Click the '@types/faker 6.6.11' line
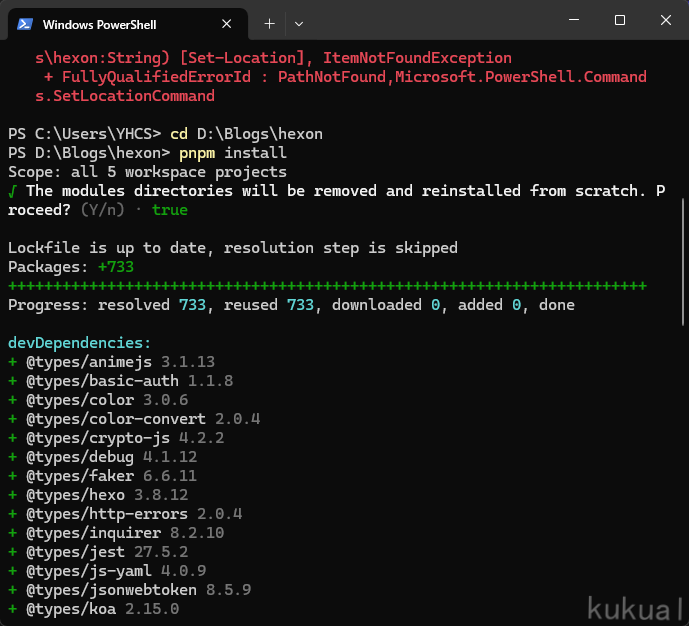Screen dimensions: 689x626 [102, 476]
